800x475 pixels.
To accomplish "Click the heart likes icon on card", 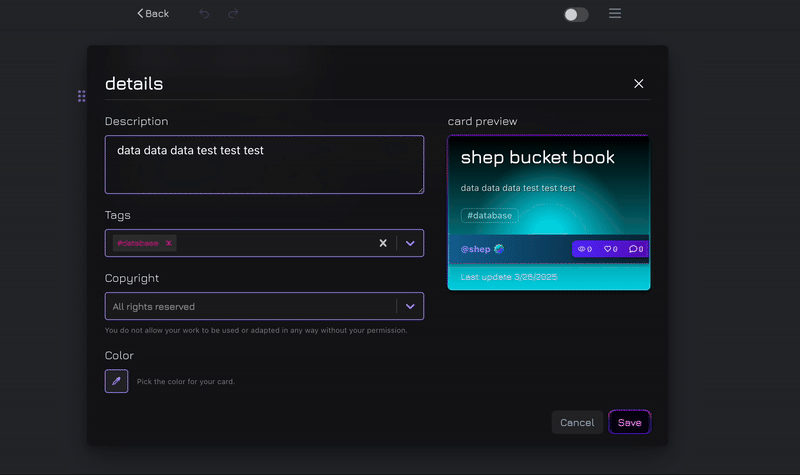I will [x=608, y=249].
